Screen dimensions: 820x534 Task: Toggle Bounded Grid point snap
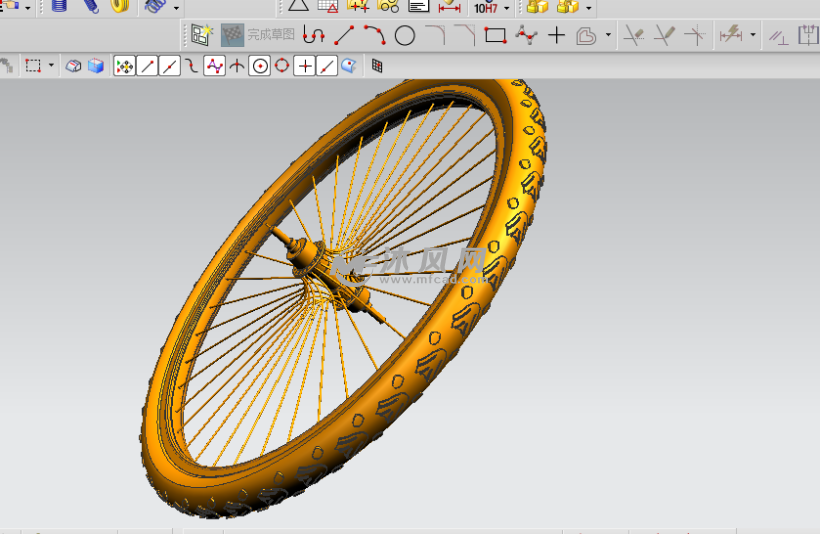377,66
